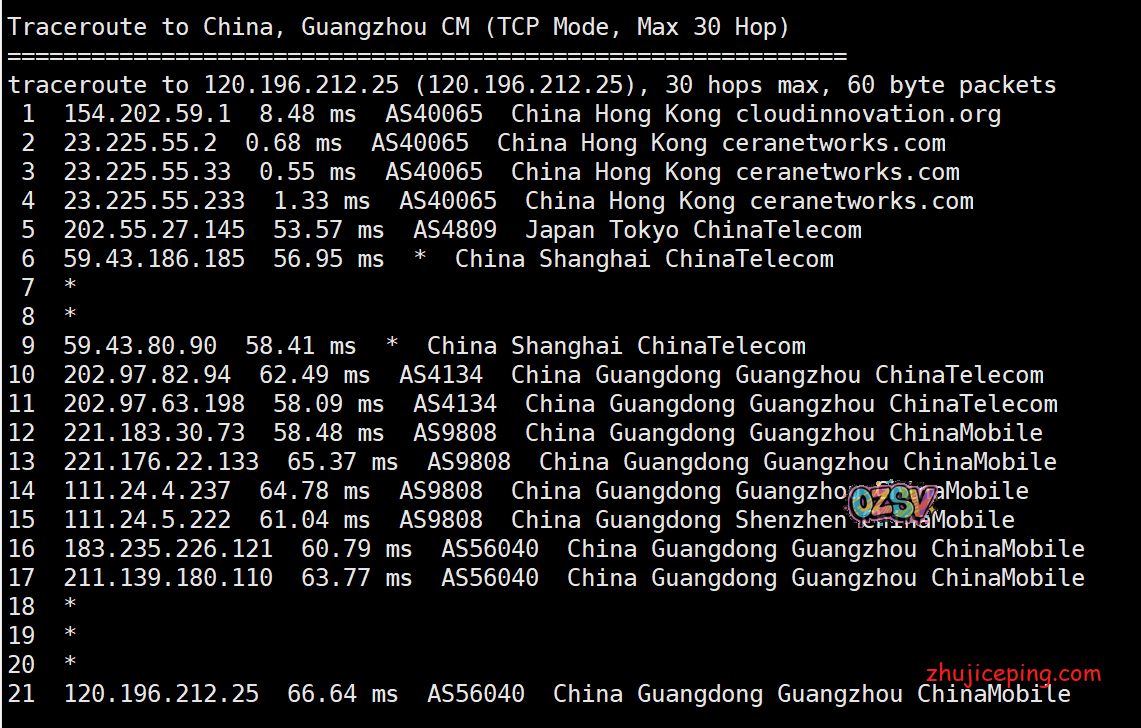Click the AS4809 label in hop 5
Screen dimensions: 1141x728
point(455,230)
